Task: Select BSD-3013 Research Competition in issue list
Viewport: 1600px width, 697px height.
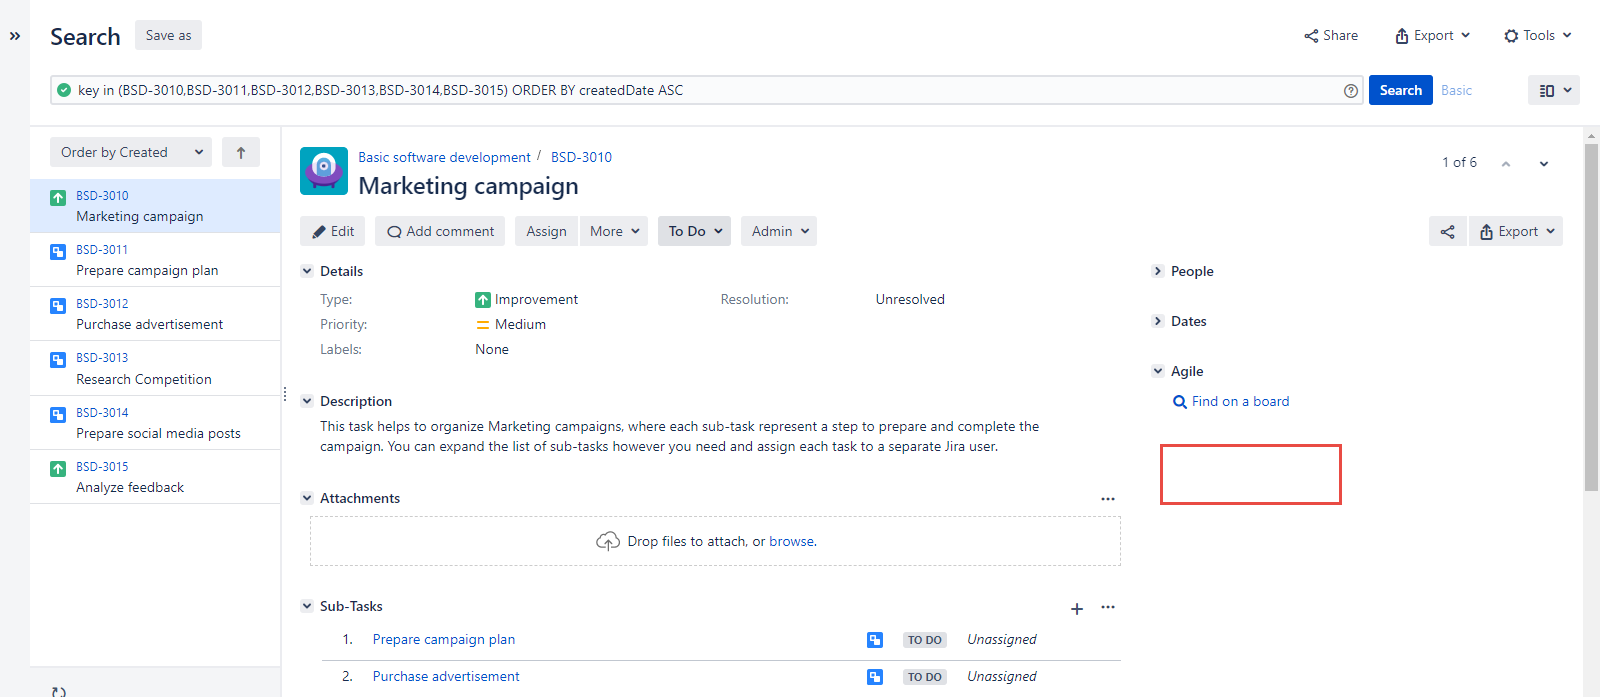Action: [x=144, y=369]
